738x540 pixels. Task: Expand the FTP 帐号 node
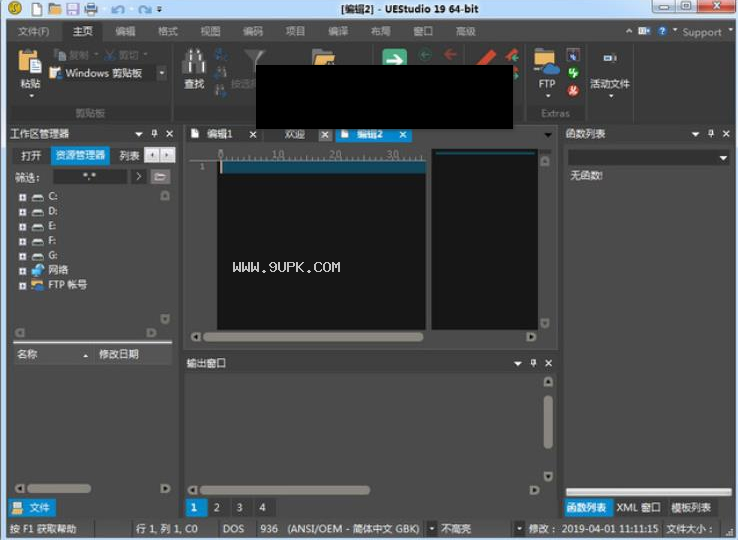coord(22,286)
